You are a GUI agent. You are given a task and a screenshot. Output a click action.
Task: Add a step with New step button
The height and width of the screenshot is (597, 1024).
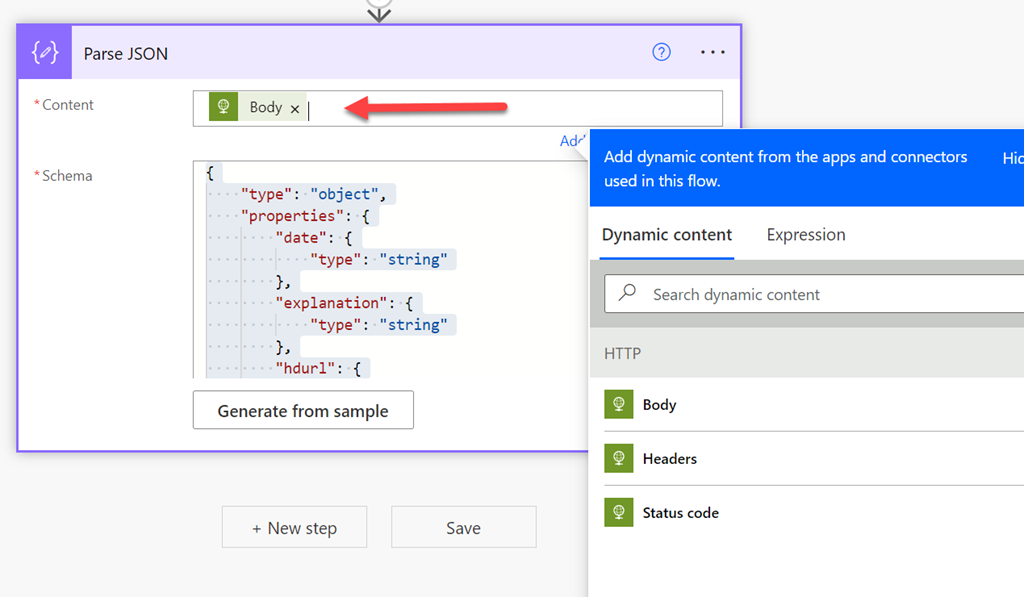[x=294, y=528]
